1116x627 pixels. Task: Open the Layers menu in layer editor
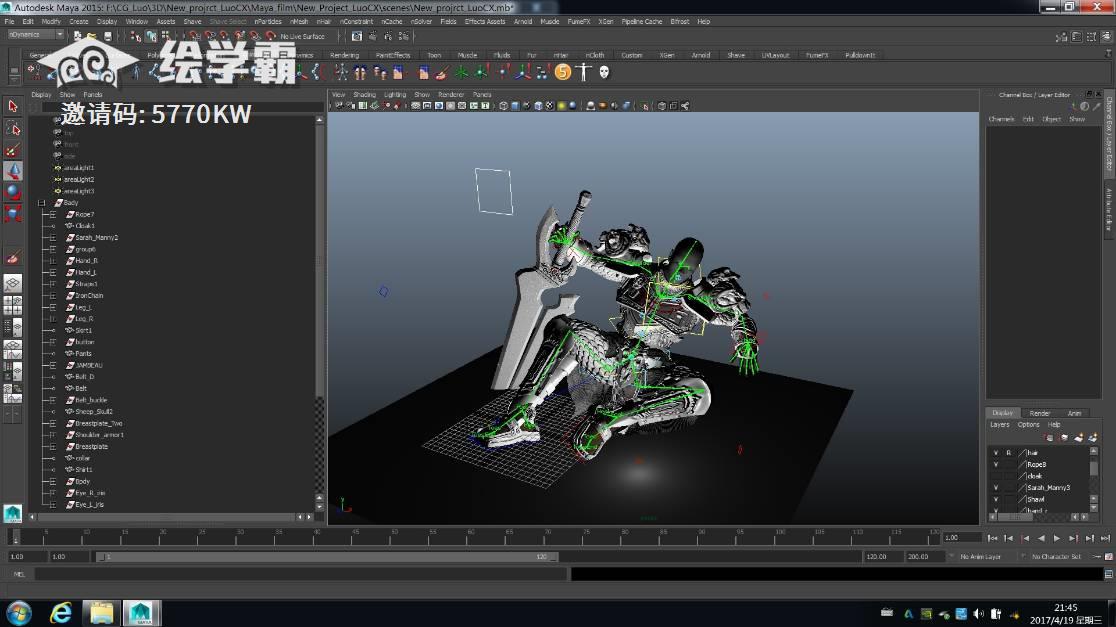click(x=1000, y=425)
